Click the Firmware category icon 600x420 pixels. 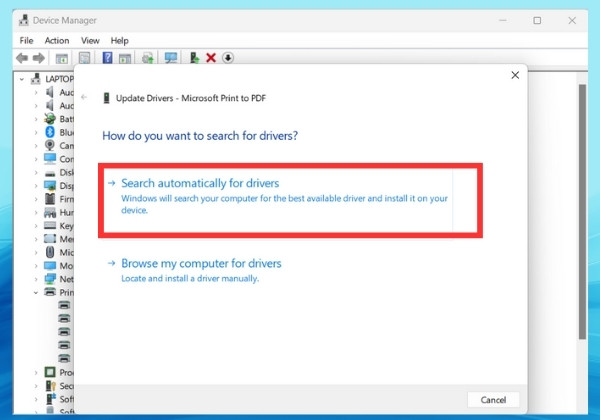pos(50,199)
